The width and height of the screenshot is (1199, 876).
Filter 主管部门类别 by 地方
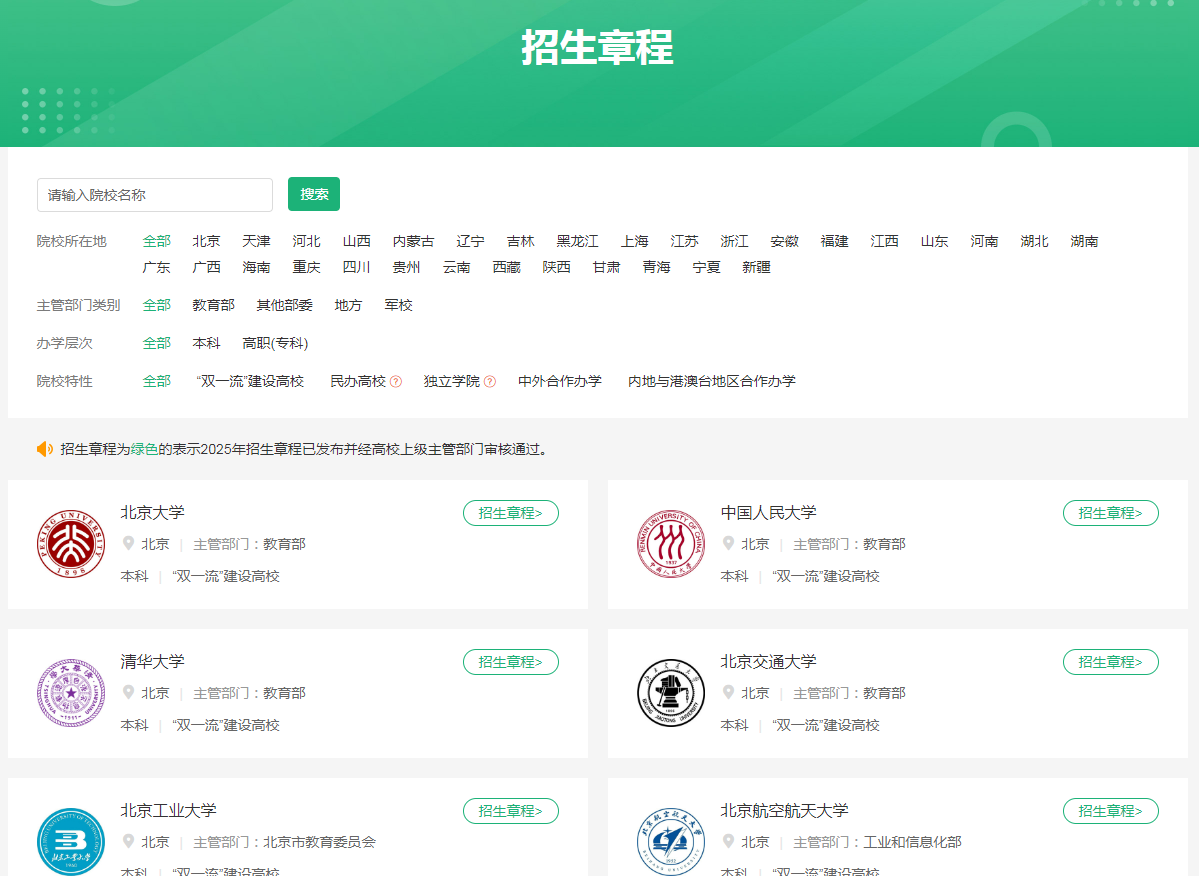349,306
